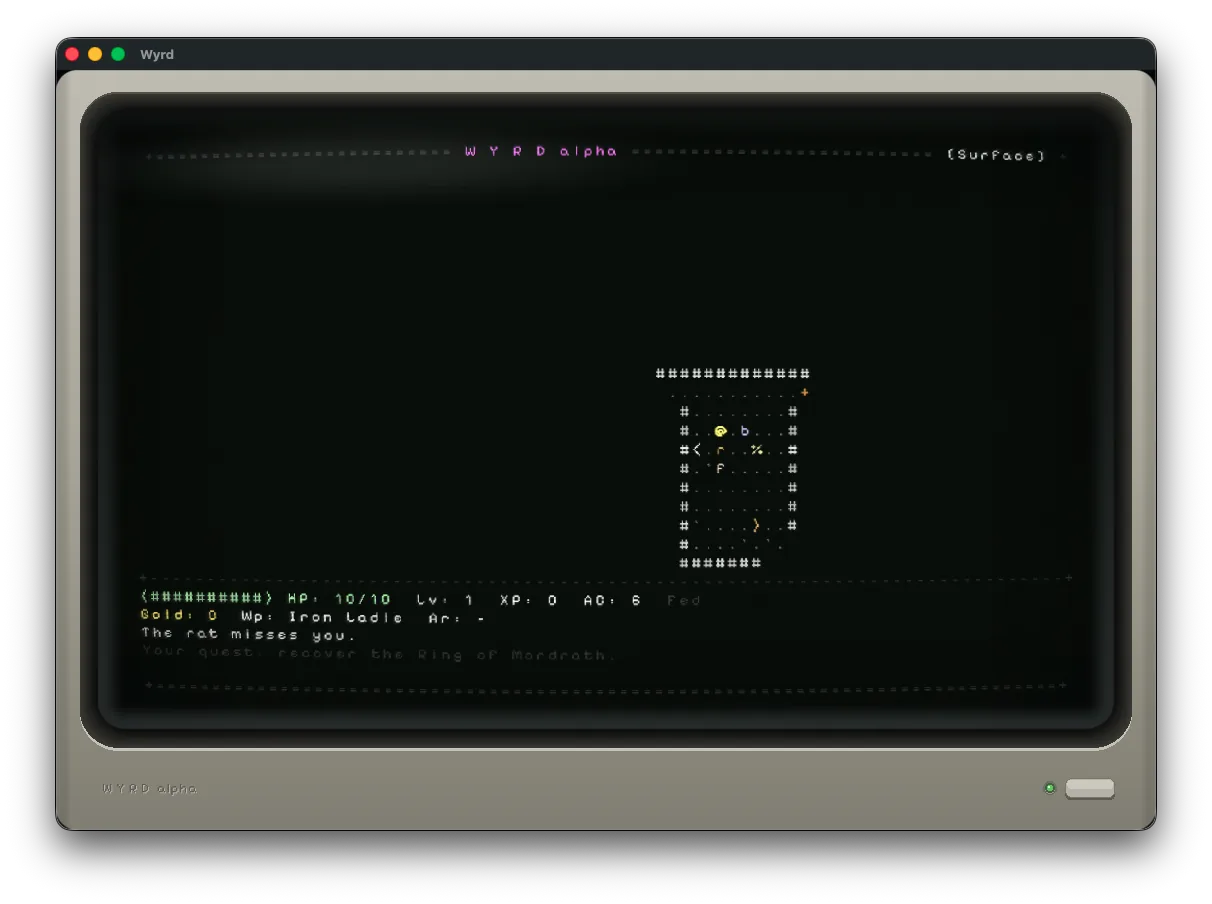Click the 'Wp: Iron Ladle' weapon entry
The width and height of the screenshot is (1212, 904).
(322, 617)
